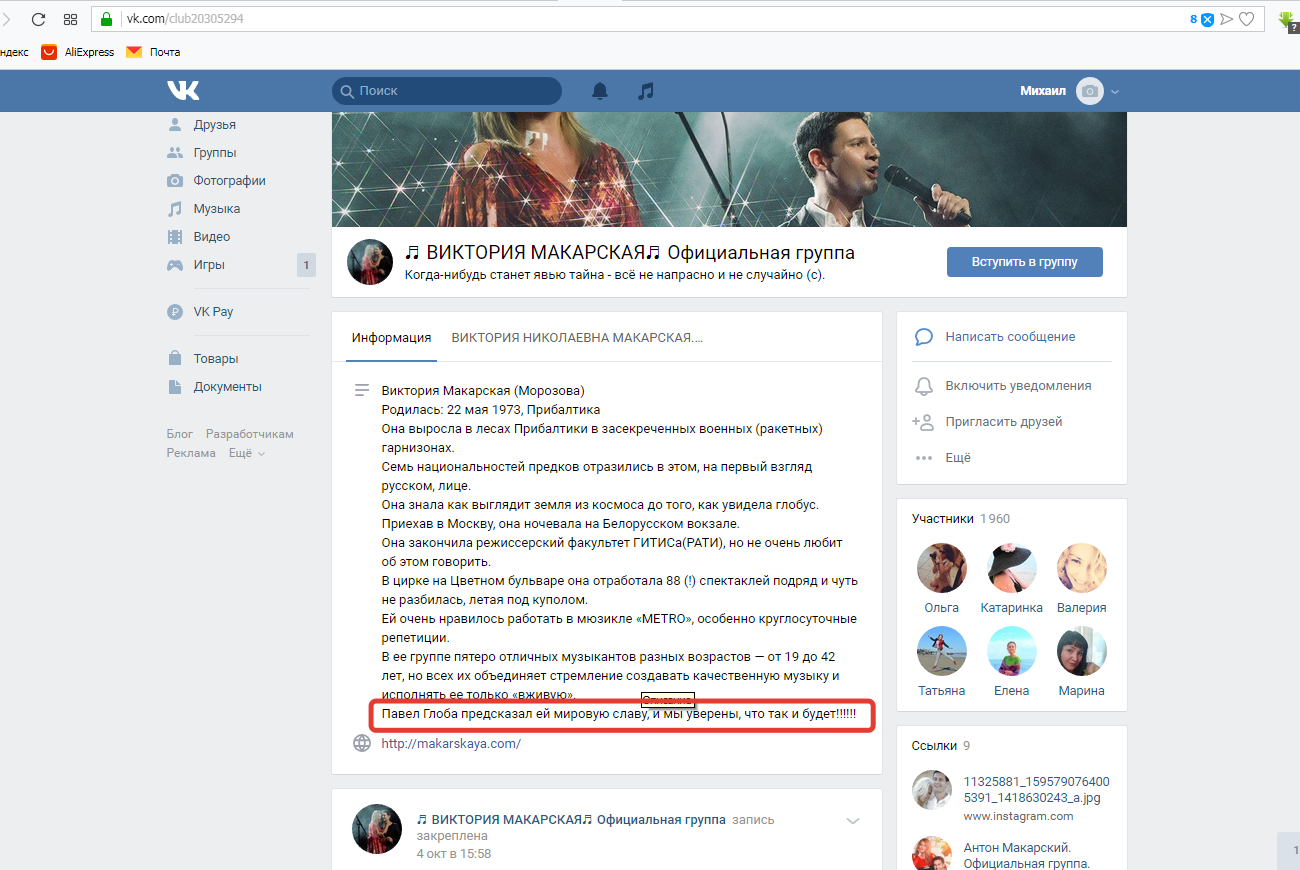Click the description lines icon in Информация

click(x=362, y=391)
